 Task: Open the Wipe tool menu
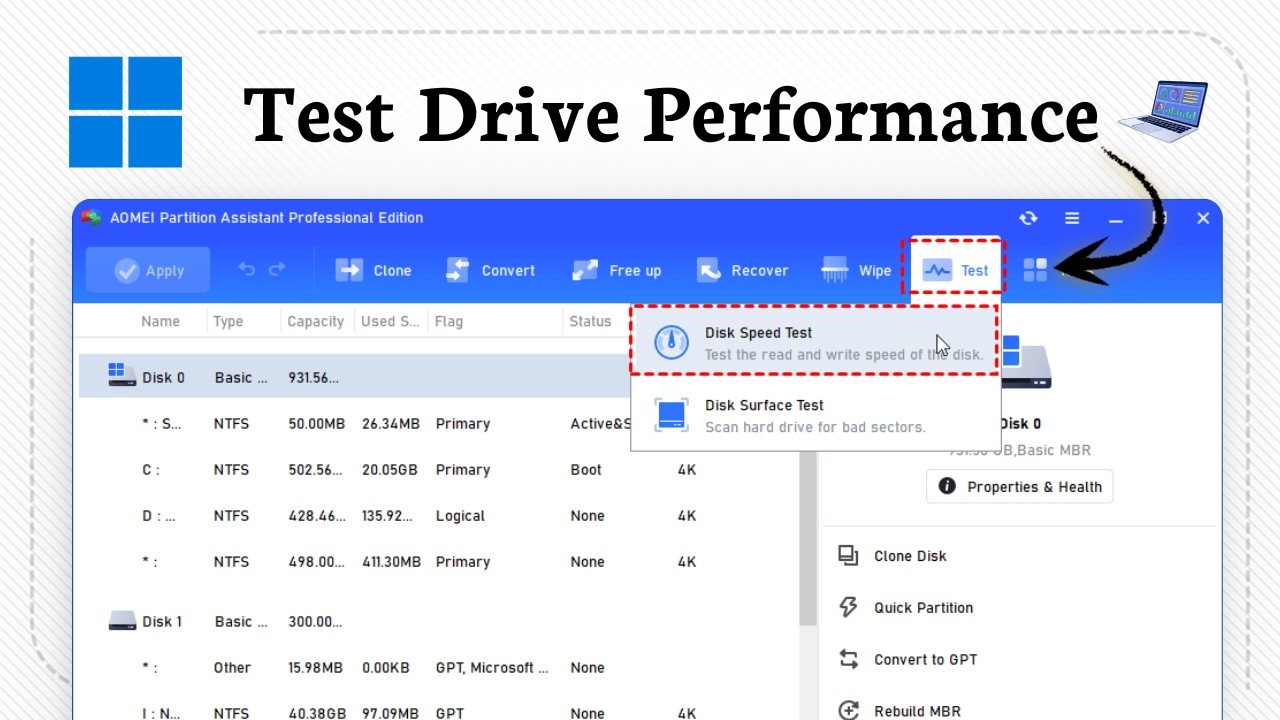[856, 270]
